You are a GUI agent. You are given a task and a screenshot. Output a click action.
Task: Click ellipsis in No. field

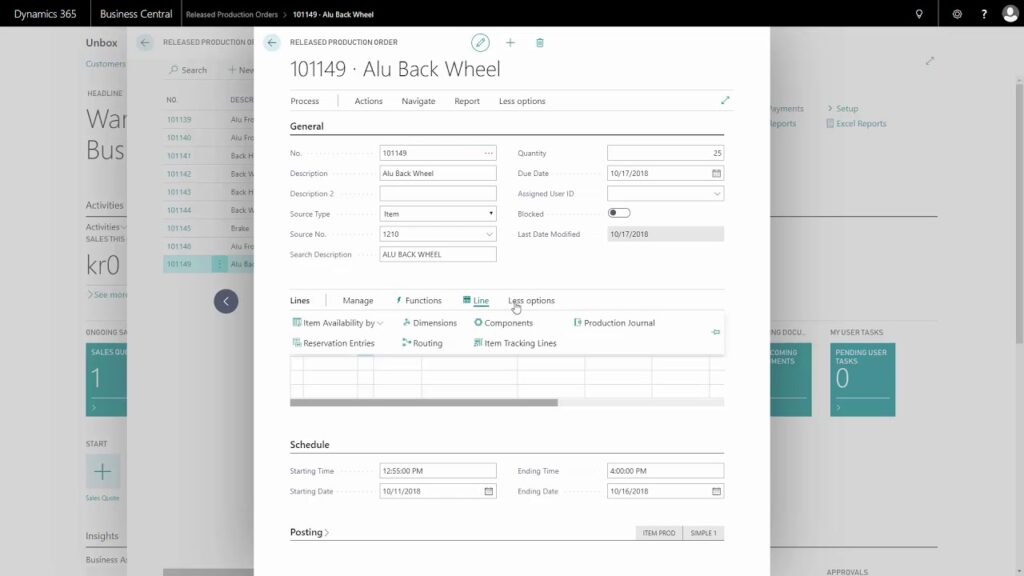pos(488,153)
